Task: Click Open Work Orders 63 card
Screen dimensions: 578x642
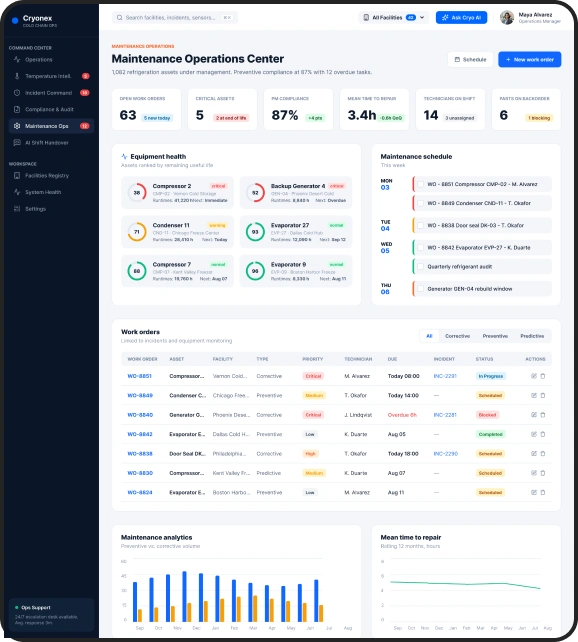Action: coord(146,109)
